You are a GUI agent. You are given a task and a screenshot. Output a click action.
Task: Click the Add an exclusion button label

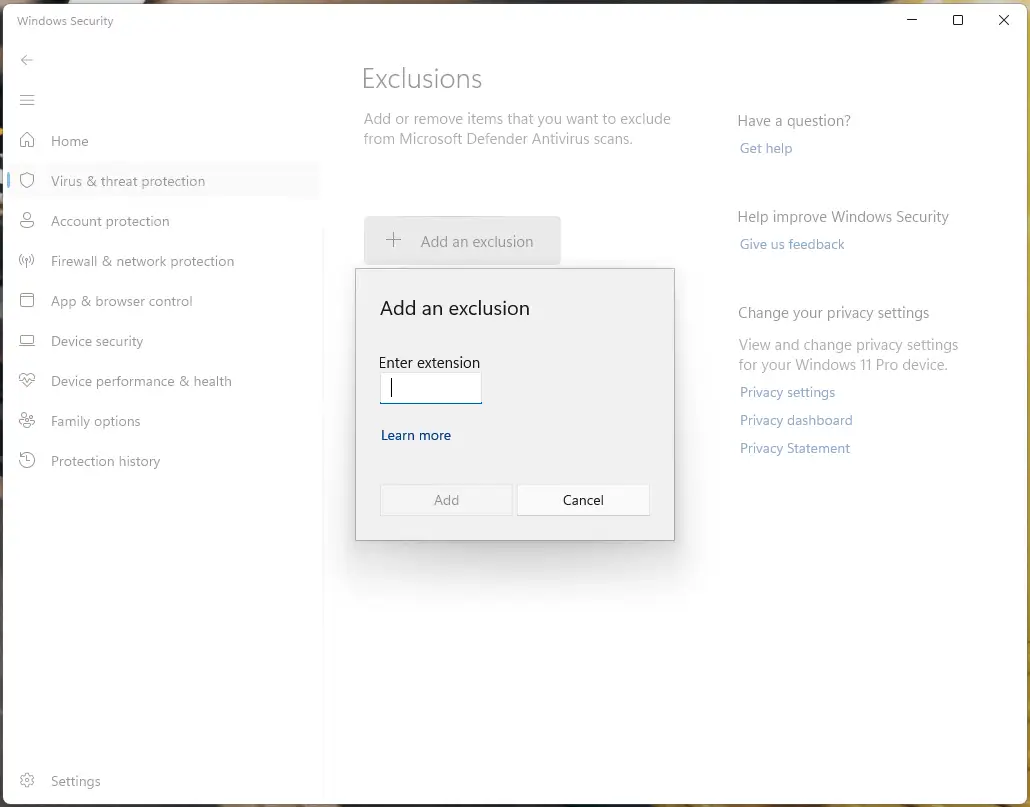pos(477,242)
